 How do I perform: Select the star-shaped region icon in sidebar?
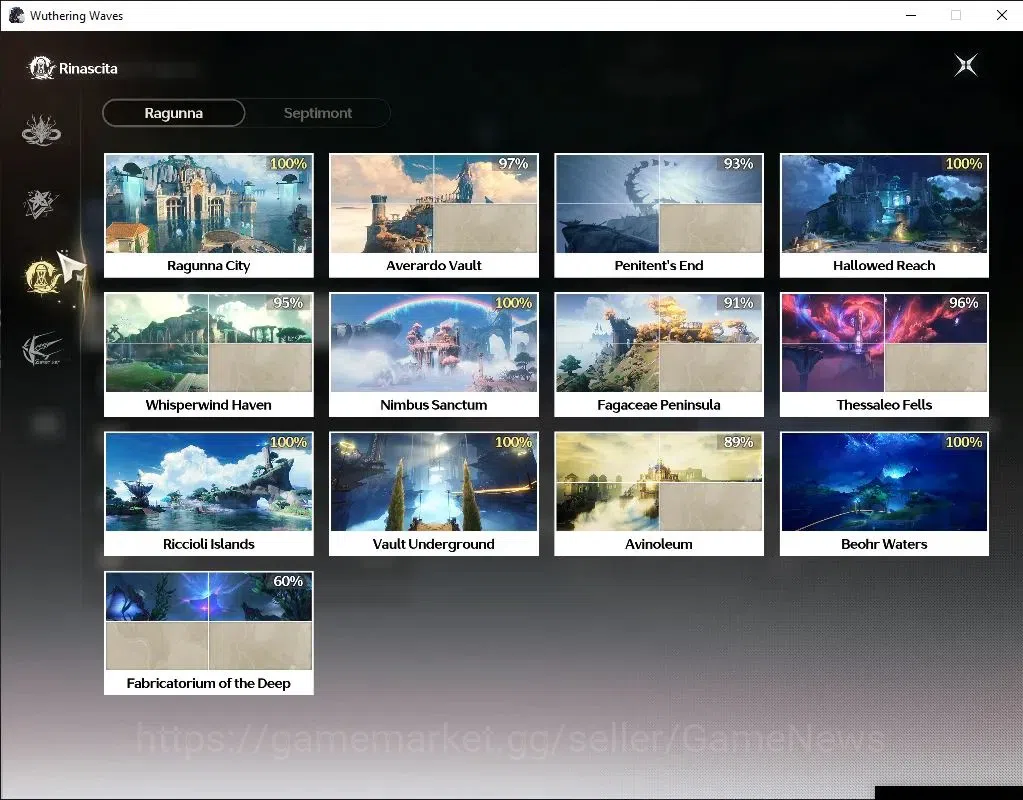click(x=40, y=204)
